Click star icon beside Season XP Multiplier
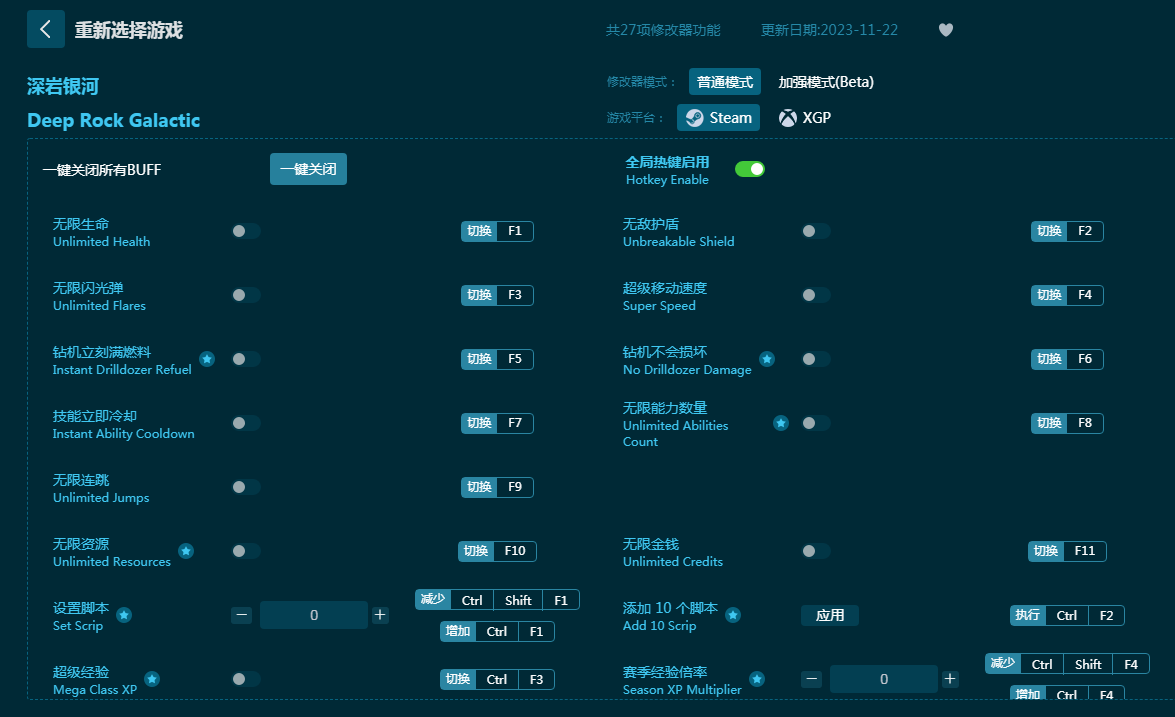The height and width of the screenshot is (717, 1175). pyautogui.click(x=757, y=679)
